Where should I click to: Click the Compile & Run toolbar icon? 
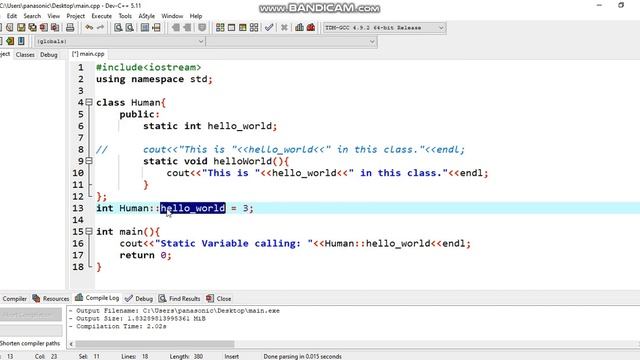[x=243, y=28]
